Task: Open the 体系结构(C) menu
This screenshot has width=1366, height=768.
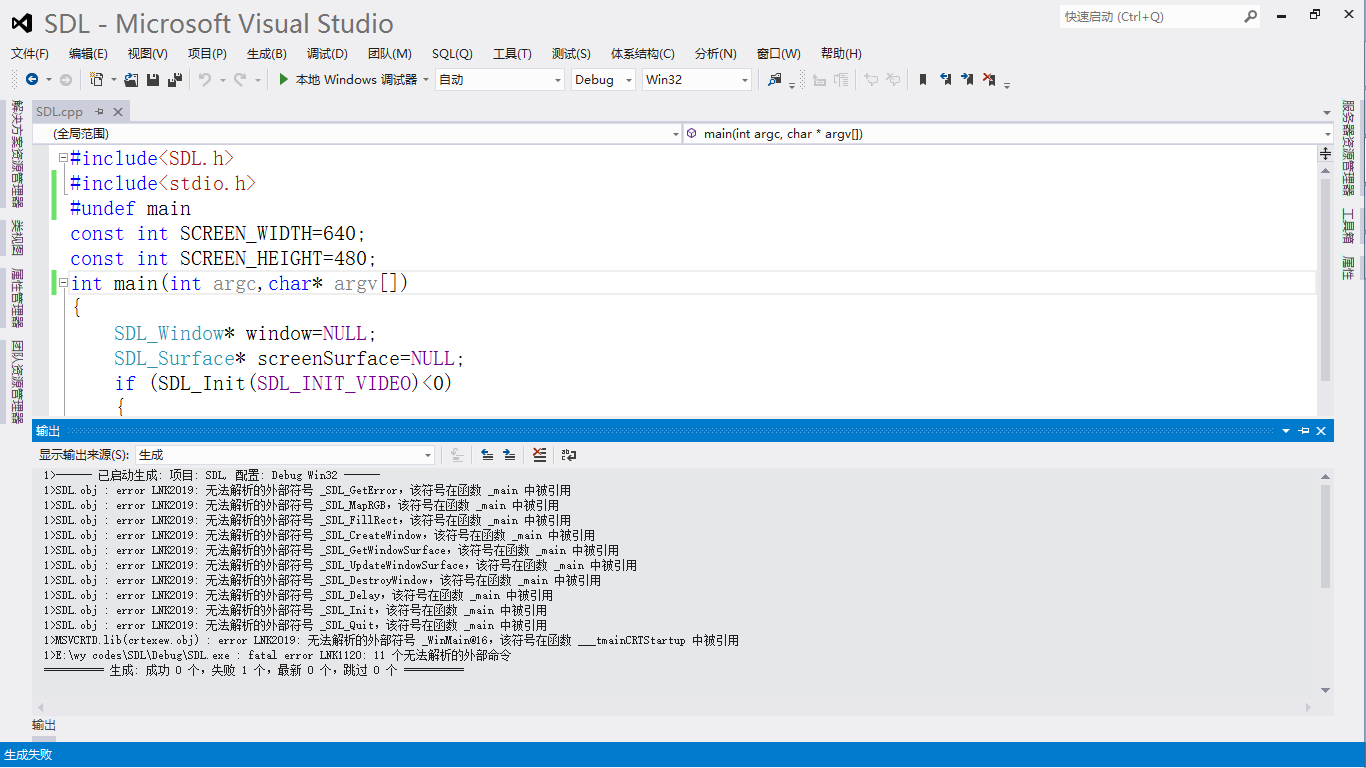Action: 642,53
